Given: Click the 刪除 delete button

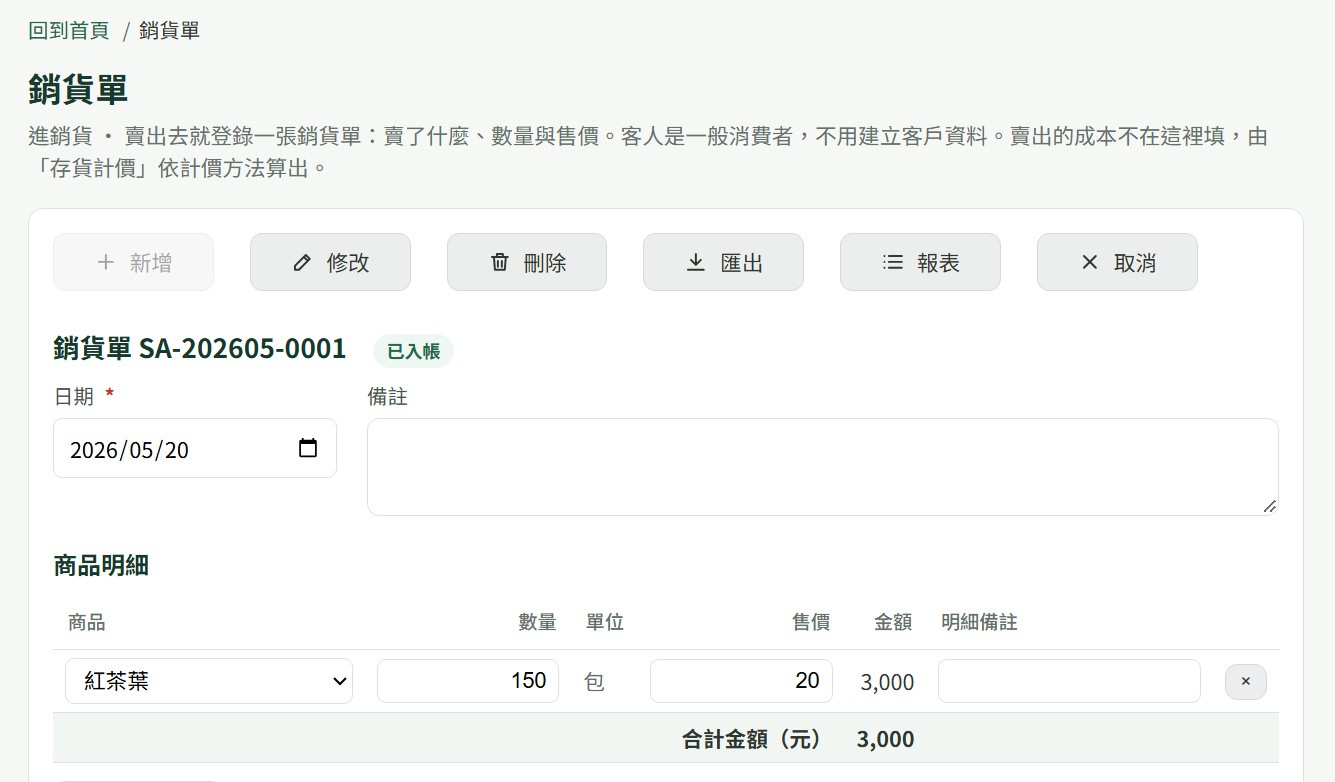Looking at the screenshot, I should [x=526, y=262].
